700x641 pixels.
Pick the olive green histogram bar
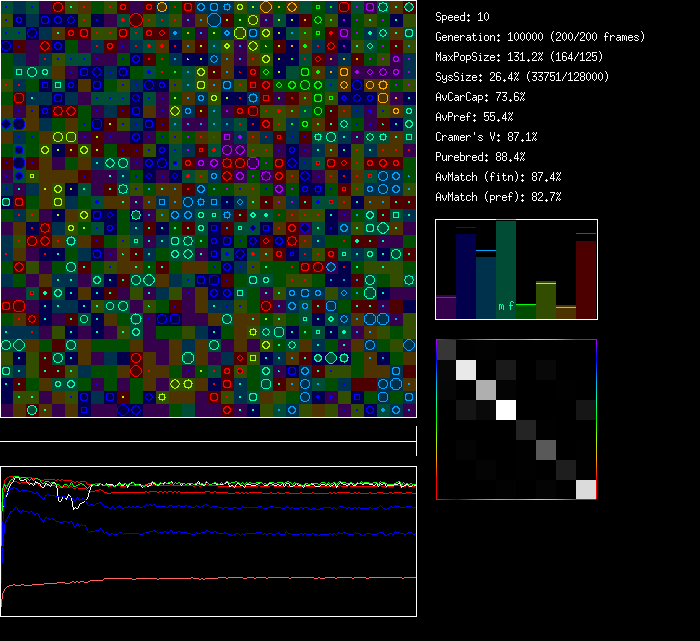[546, 300]
